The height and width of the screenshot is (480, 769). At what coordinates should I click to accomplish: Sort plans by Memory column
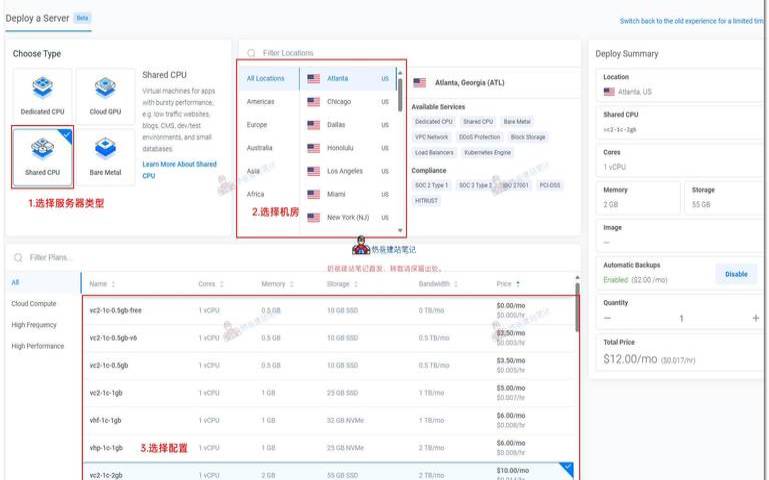[278, 284]
